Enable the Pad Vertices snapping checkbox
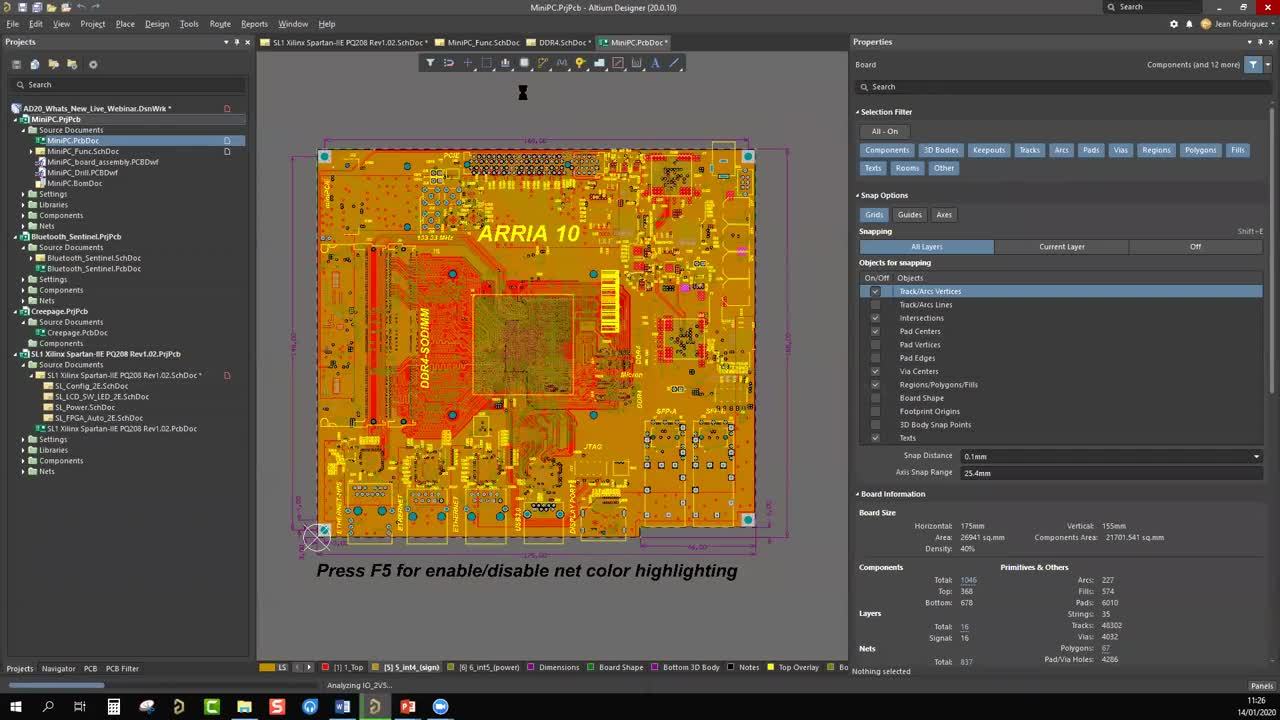The image size is (1280, 720). tap(875, 344)
